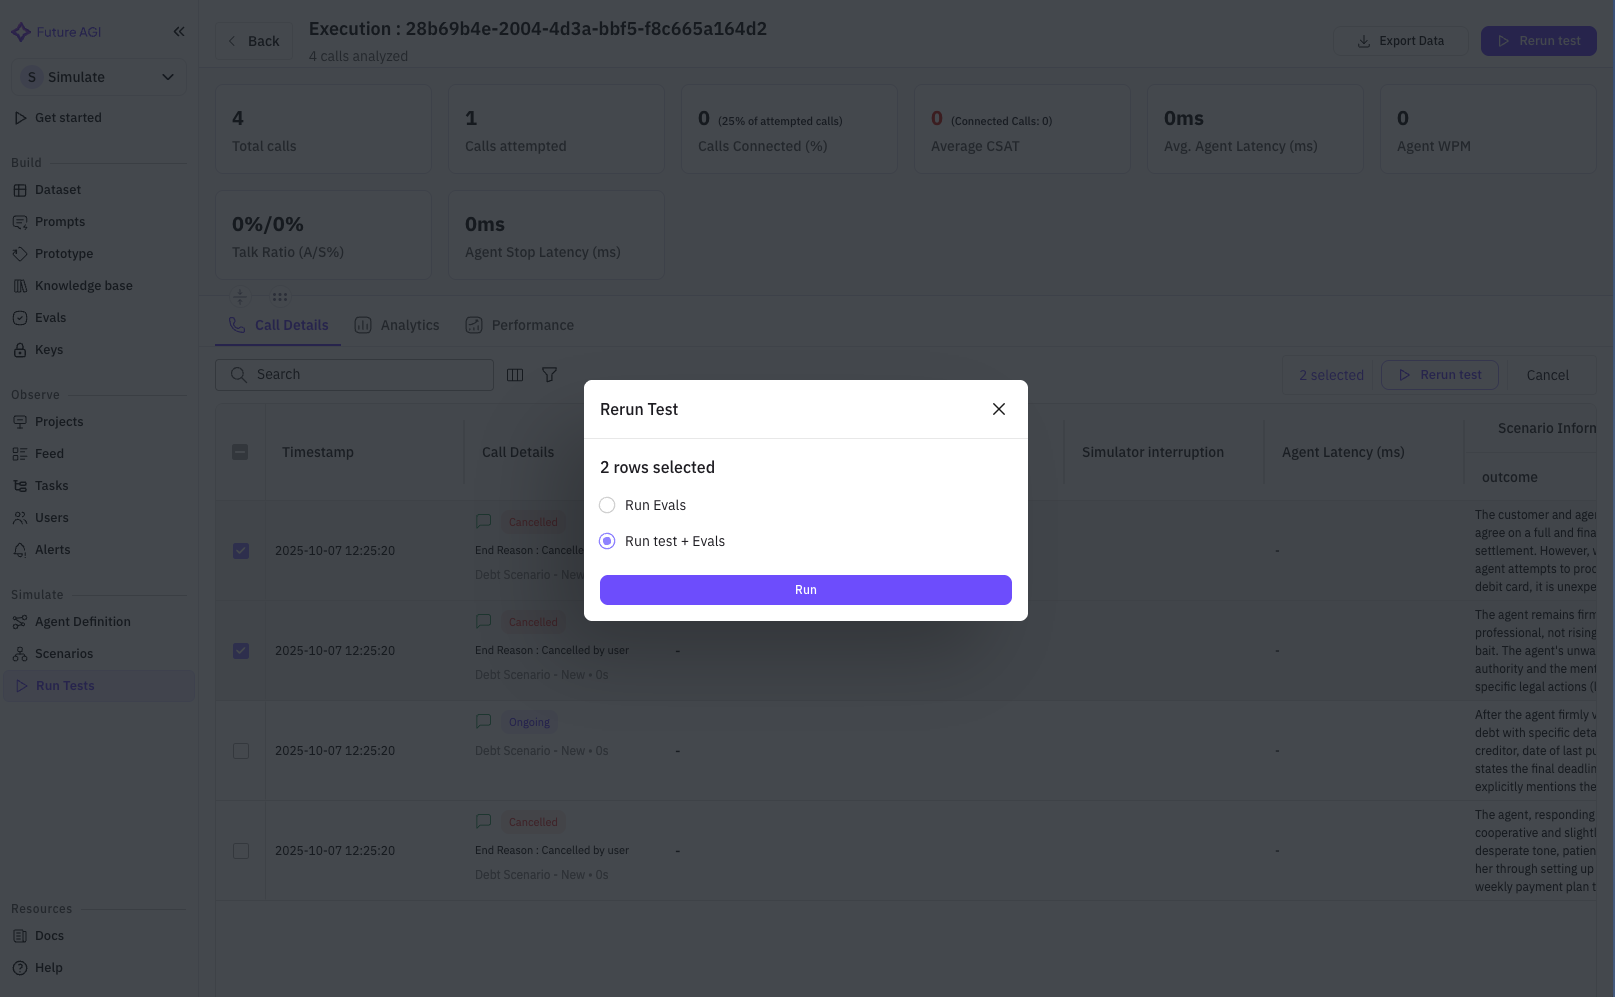The image size is (1615, 997).
Task: Click the Future AGI logo icon
Action: (x=21, y=32)
